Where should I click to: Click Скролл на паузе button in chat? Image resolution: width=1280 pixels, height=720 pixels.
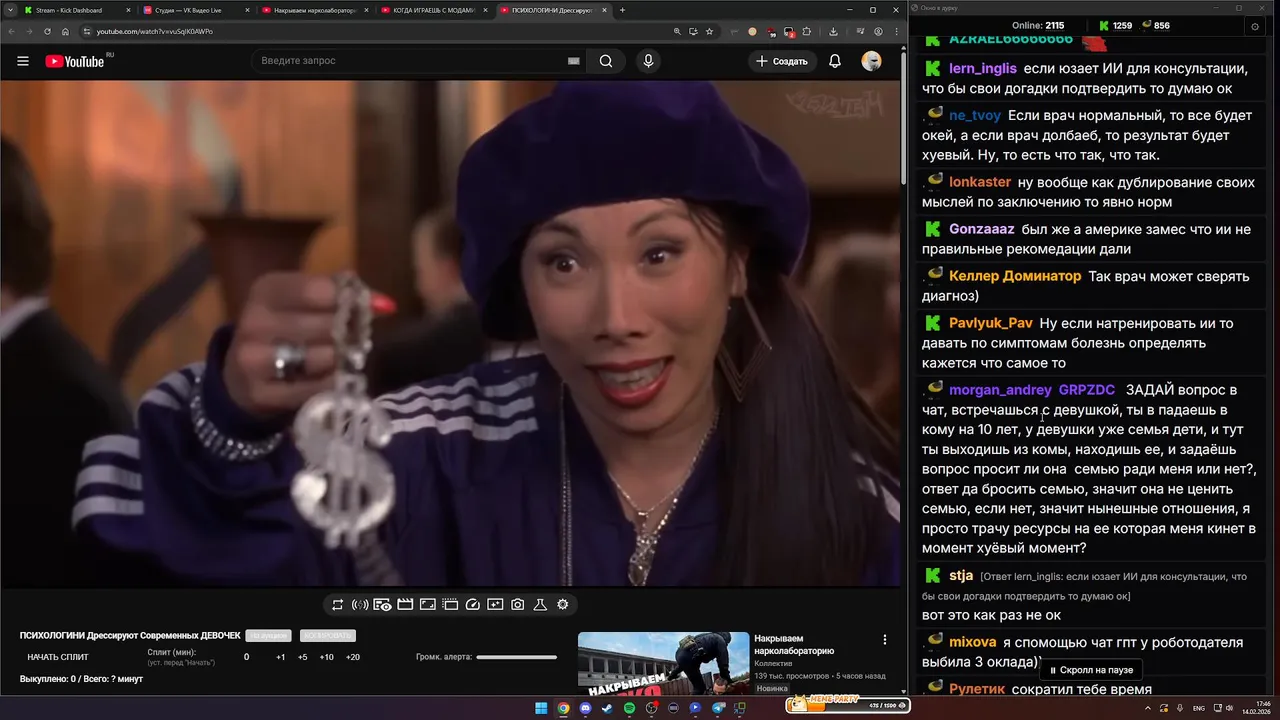1090,670
